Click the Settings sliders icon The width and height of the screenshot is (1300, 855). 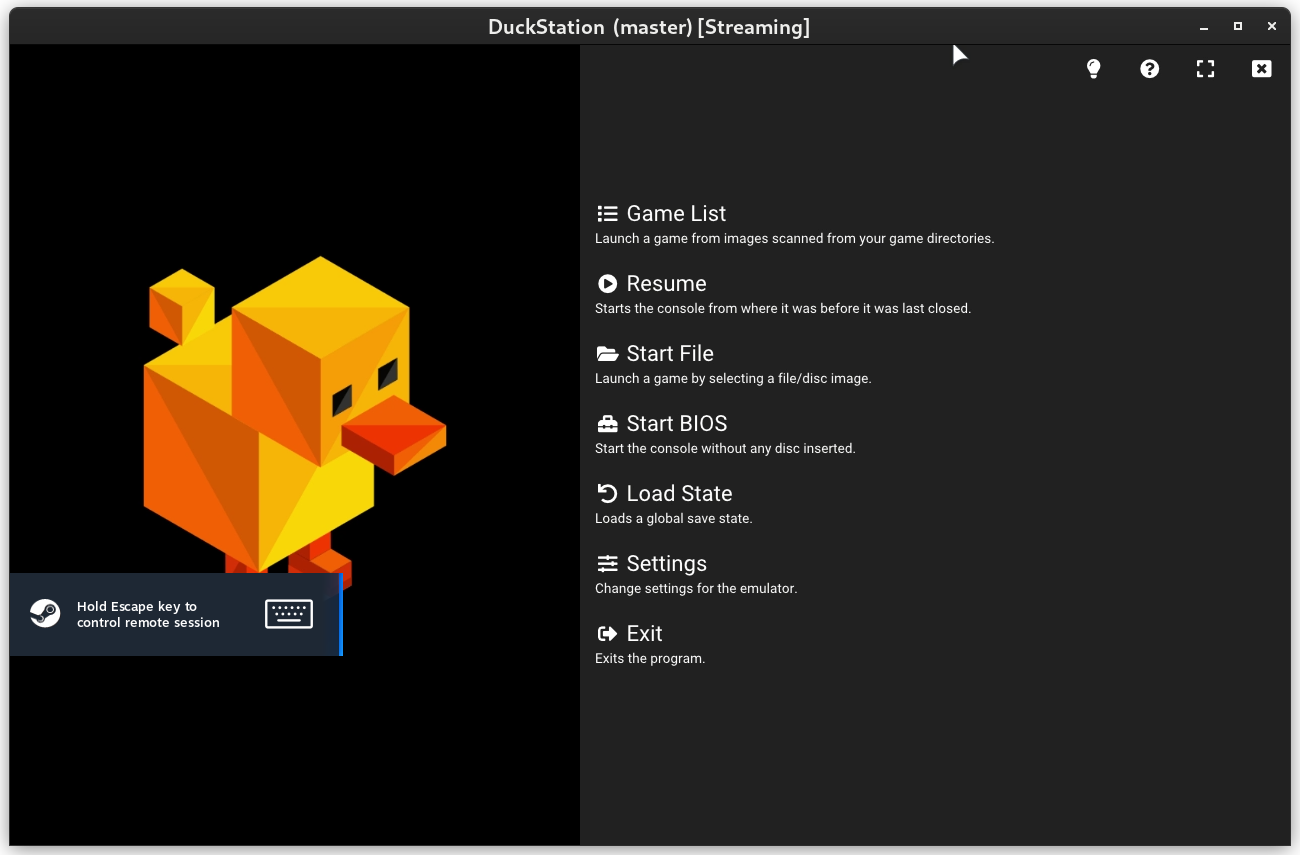[x=607, y=563]
